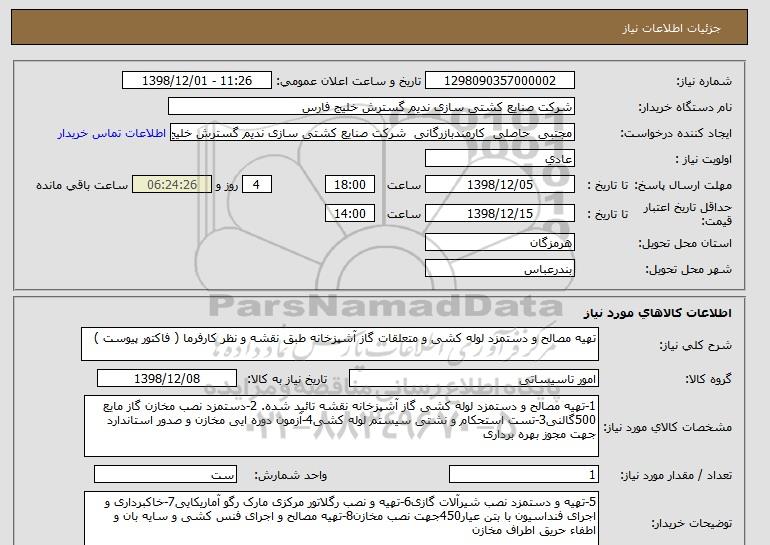
Task: Open buyer contact info link اطلاعات تماس خریدار
Action: coord(112,133)
